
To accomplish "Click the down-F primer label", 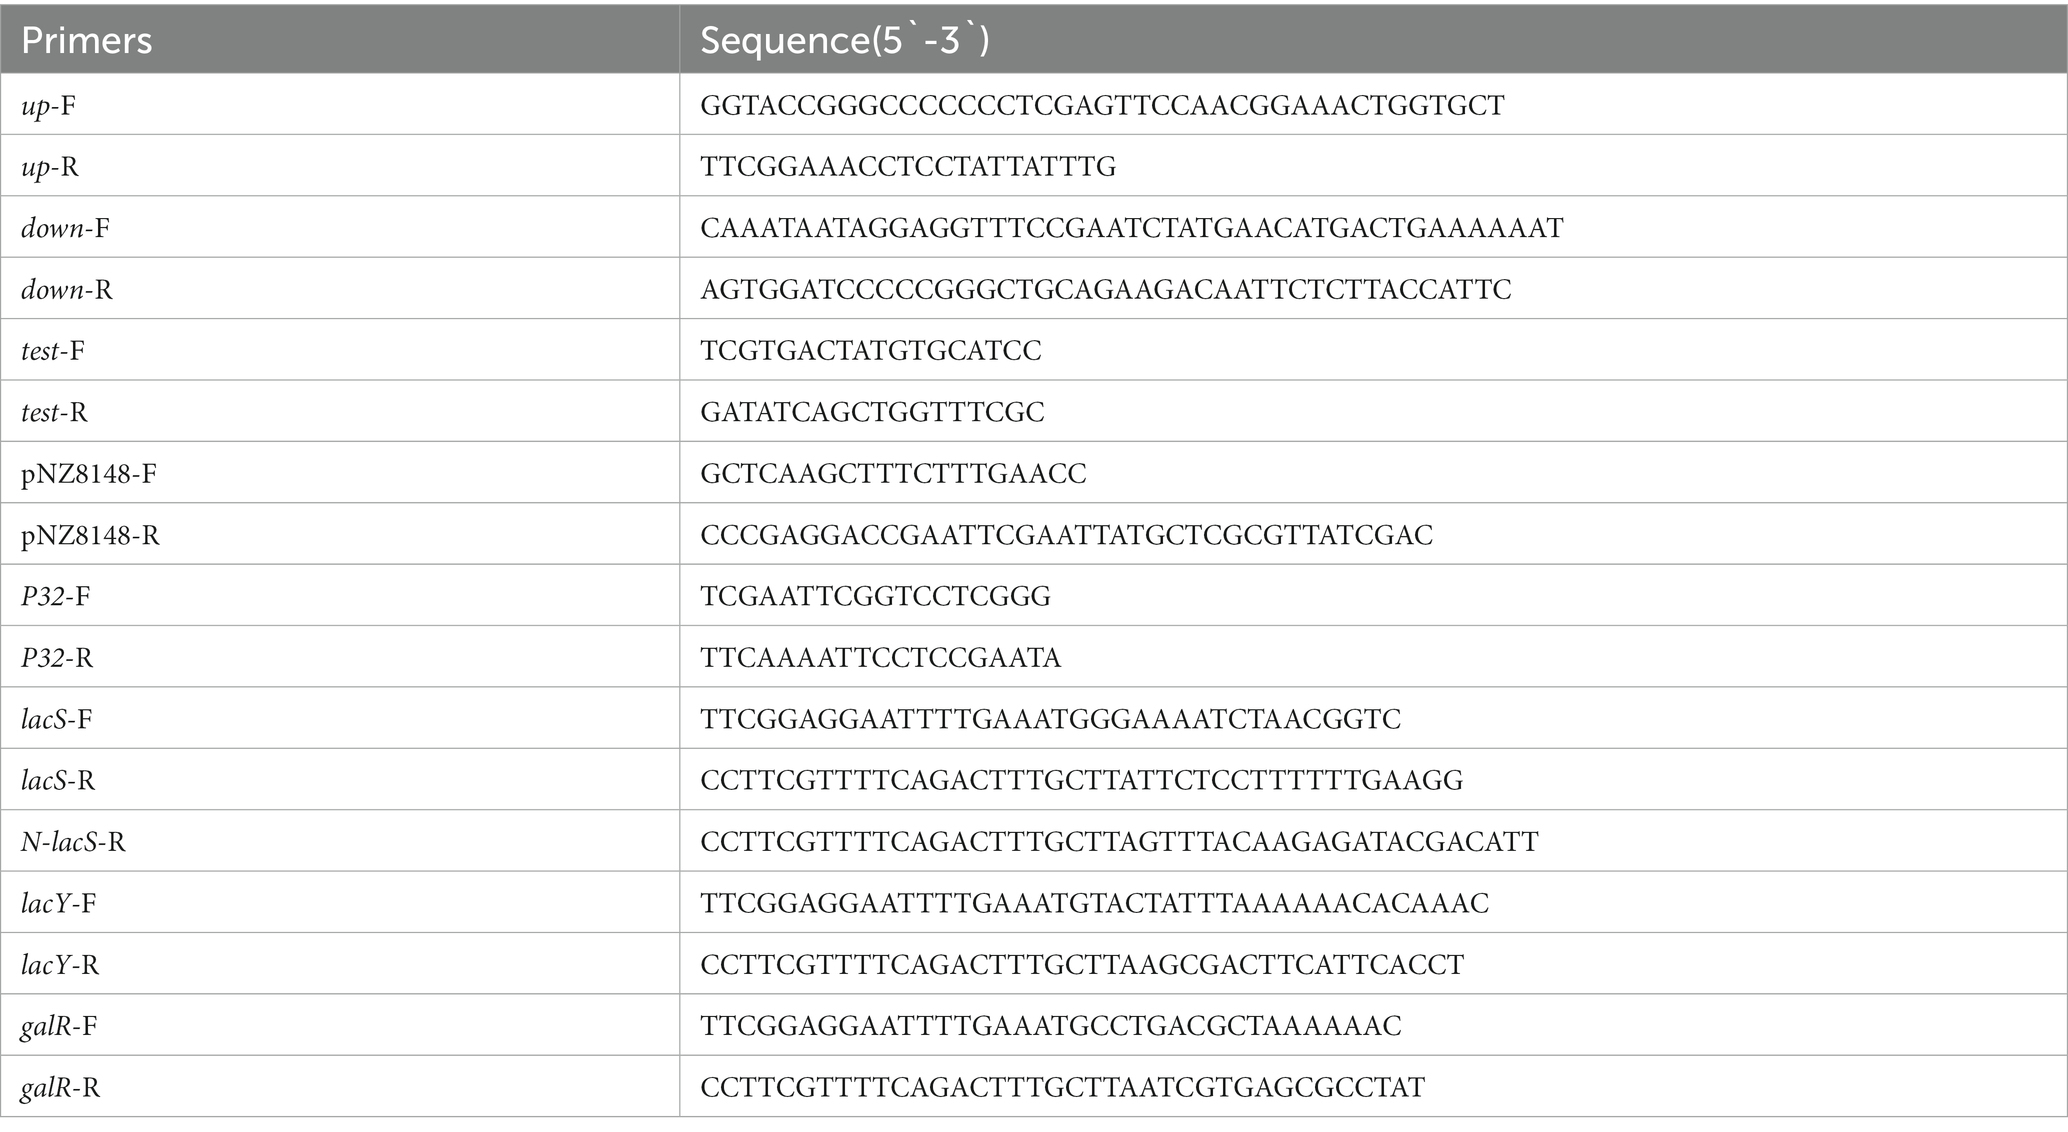I will (x=66, y=228).
